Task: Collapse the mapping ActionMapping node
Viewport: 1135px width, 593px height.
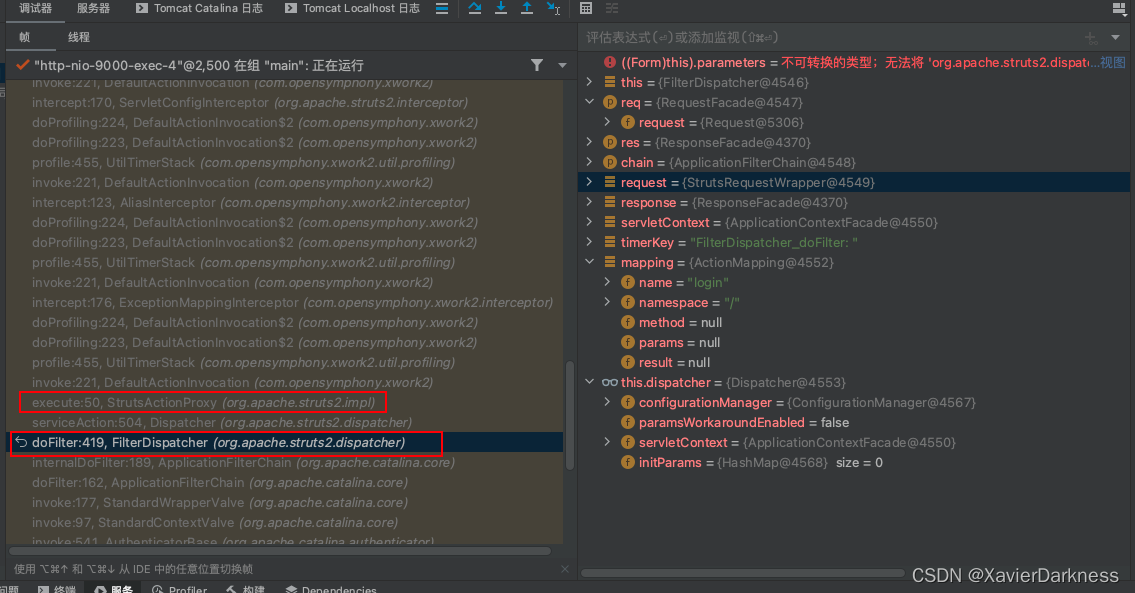Action: [x=589, y=262]
